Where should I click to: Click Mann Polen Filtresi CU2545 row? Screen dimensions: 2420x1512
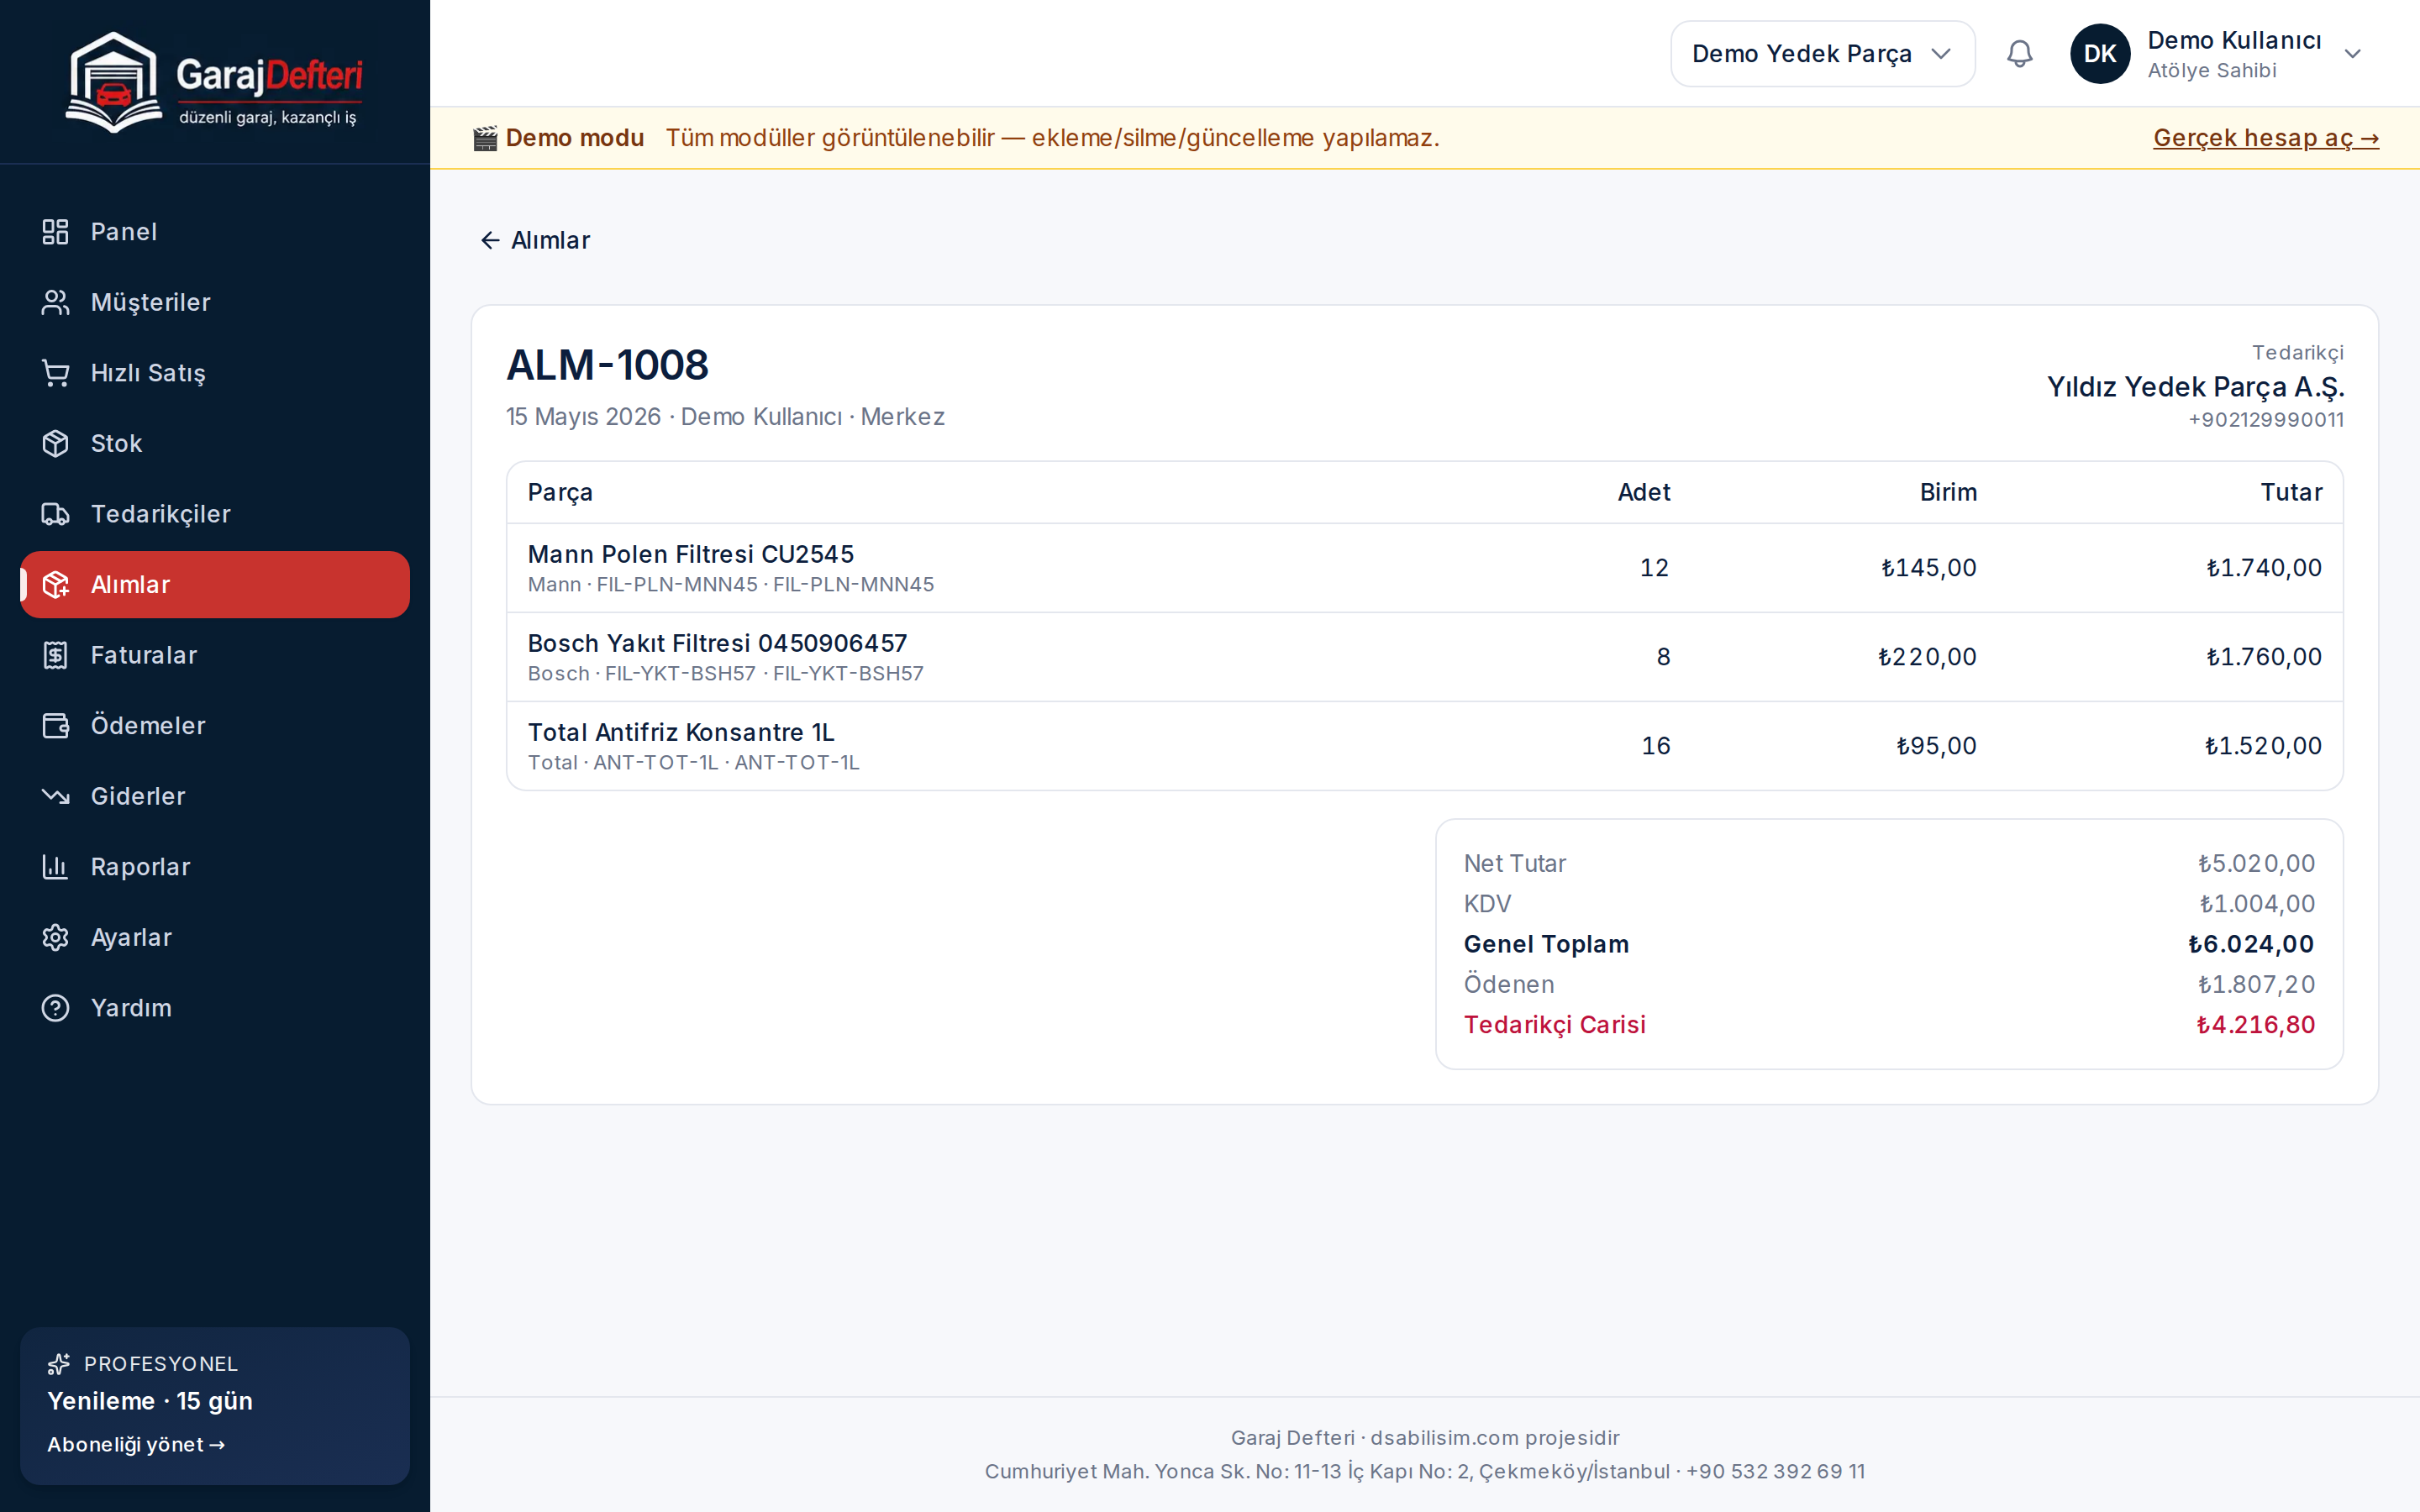pos(1424,568)
